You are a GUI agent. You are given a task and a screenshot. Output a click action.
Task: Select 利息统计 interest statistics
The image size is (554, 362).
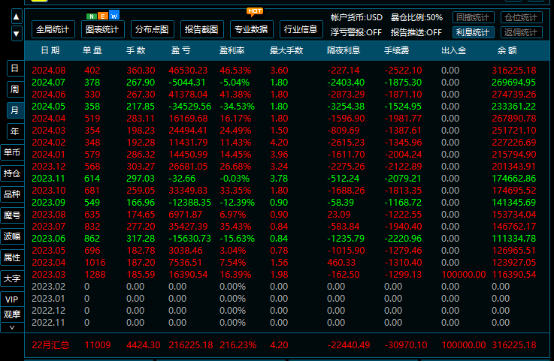coord(473,32)
